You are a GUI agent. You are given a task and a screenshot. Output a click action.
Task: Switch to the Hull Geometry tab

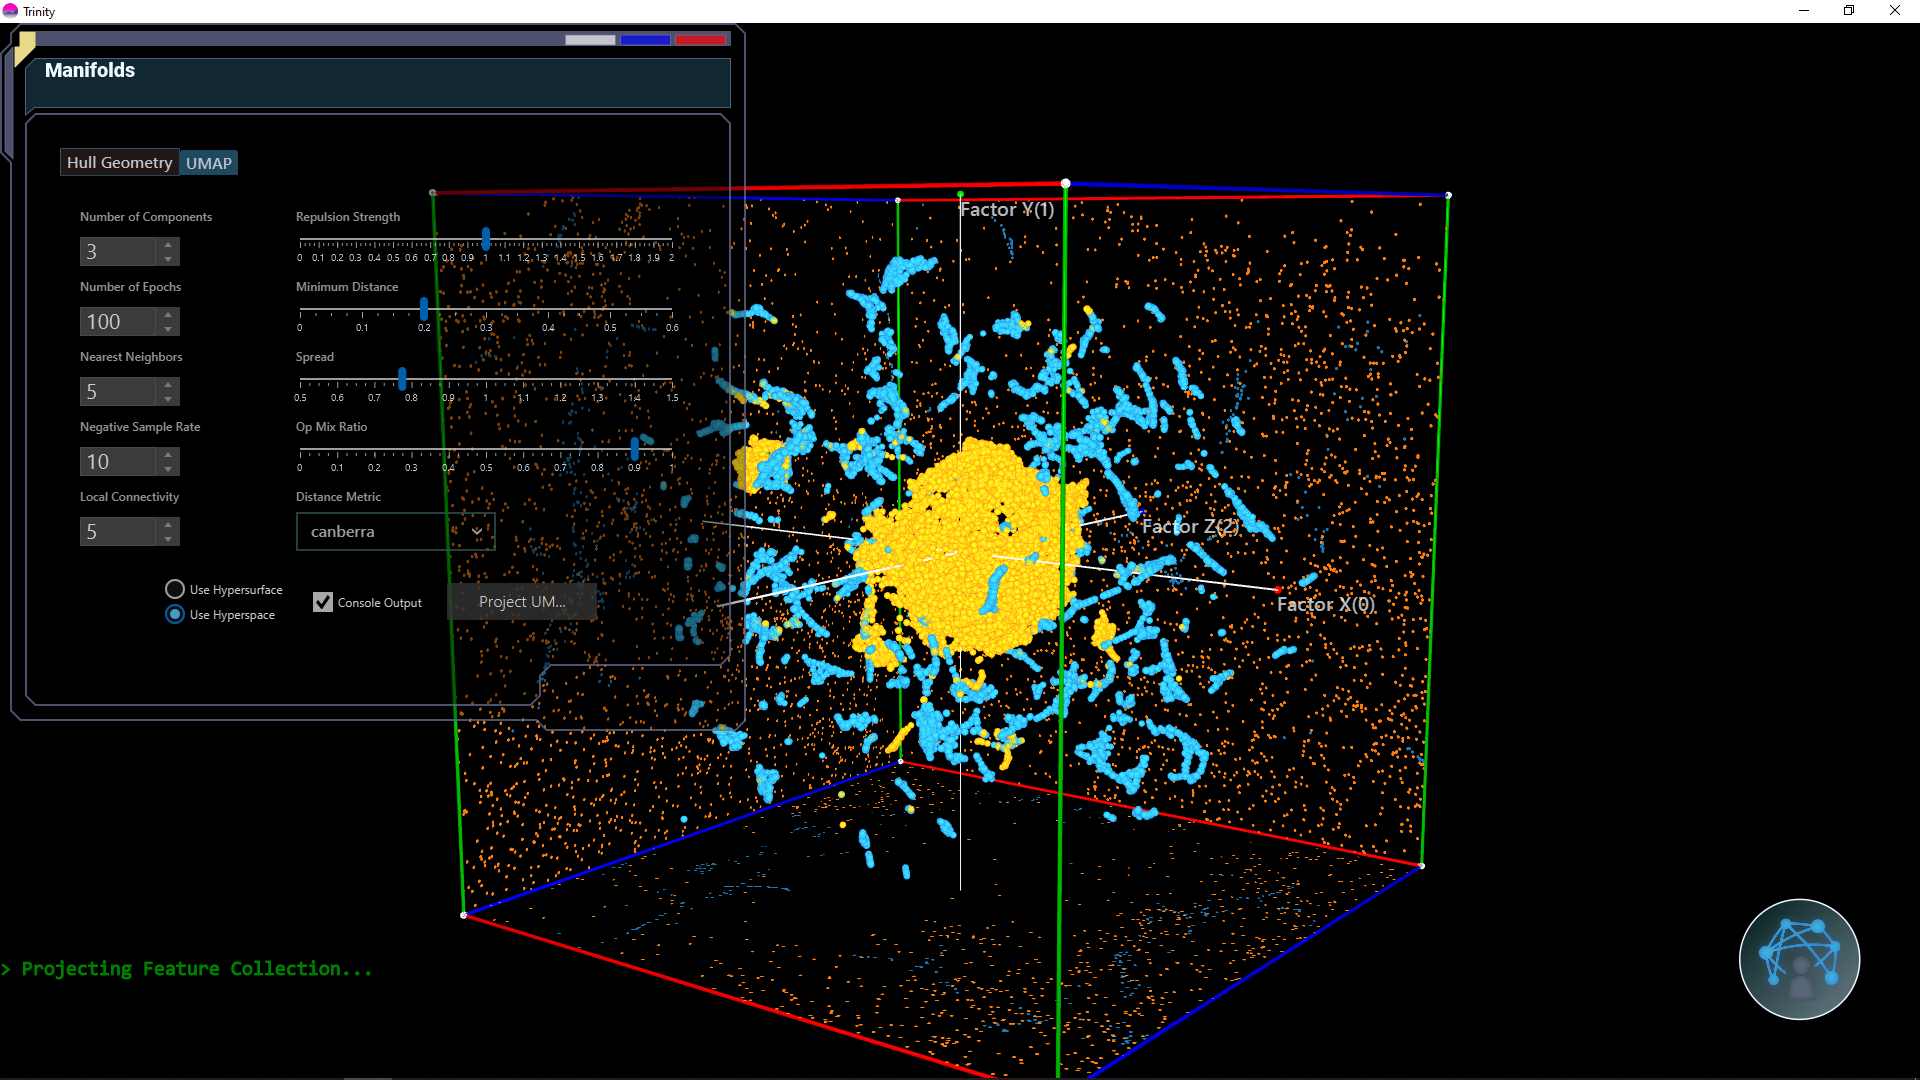click(119, 161)
